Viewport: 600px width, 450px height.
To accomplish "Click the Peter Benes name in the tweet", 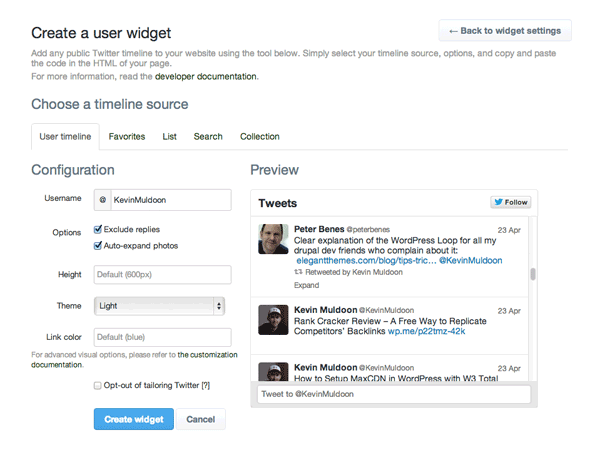I will (319, 229).
